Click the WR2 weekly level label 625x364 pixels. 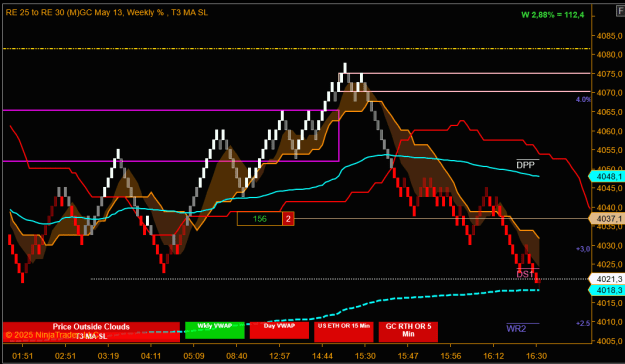[516, 329]
